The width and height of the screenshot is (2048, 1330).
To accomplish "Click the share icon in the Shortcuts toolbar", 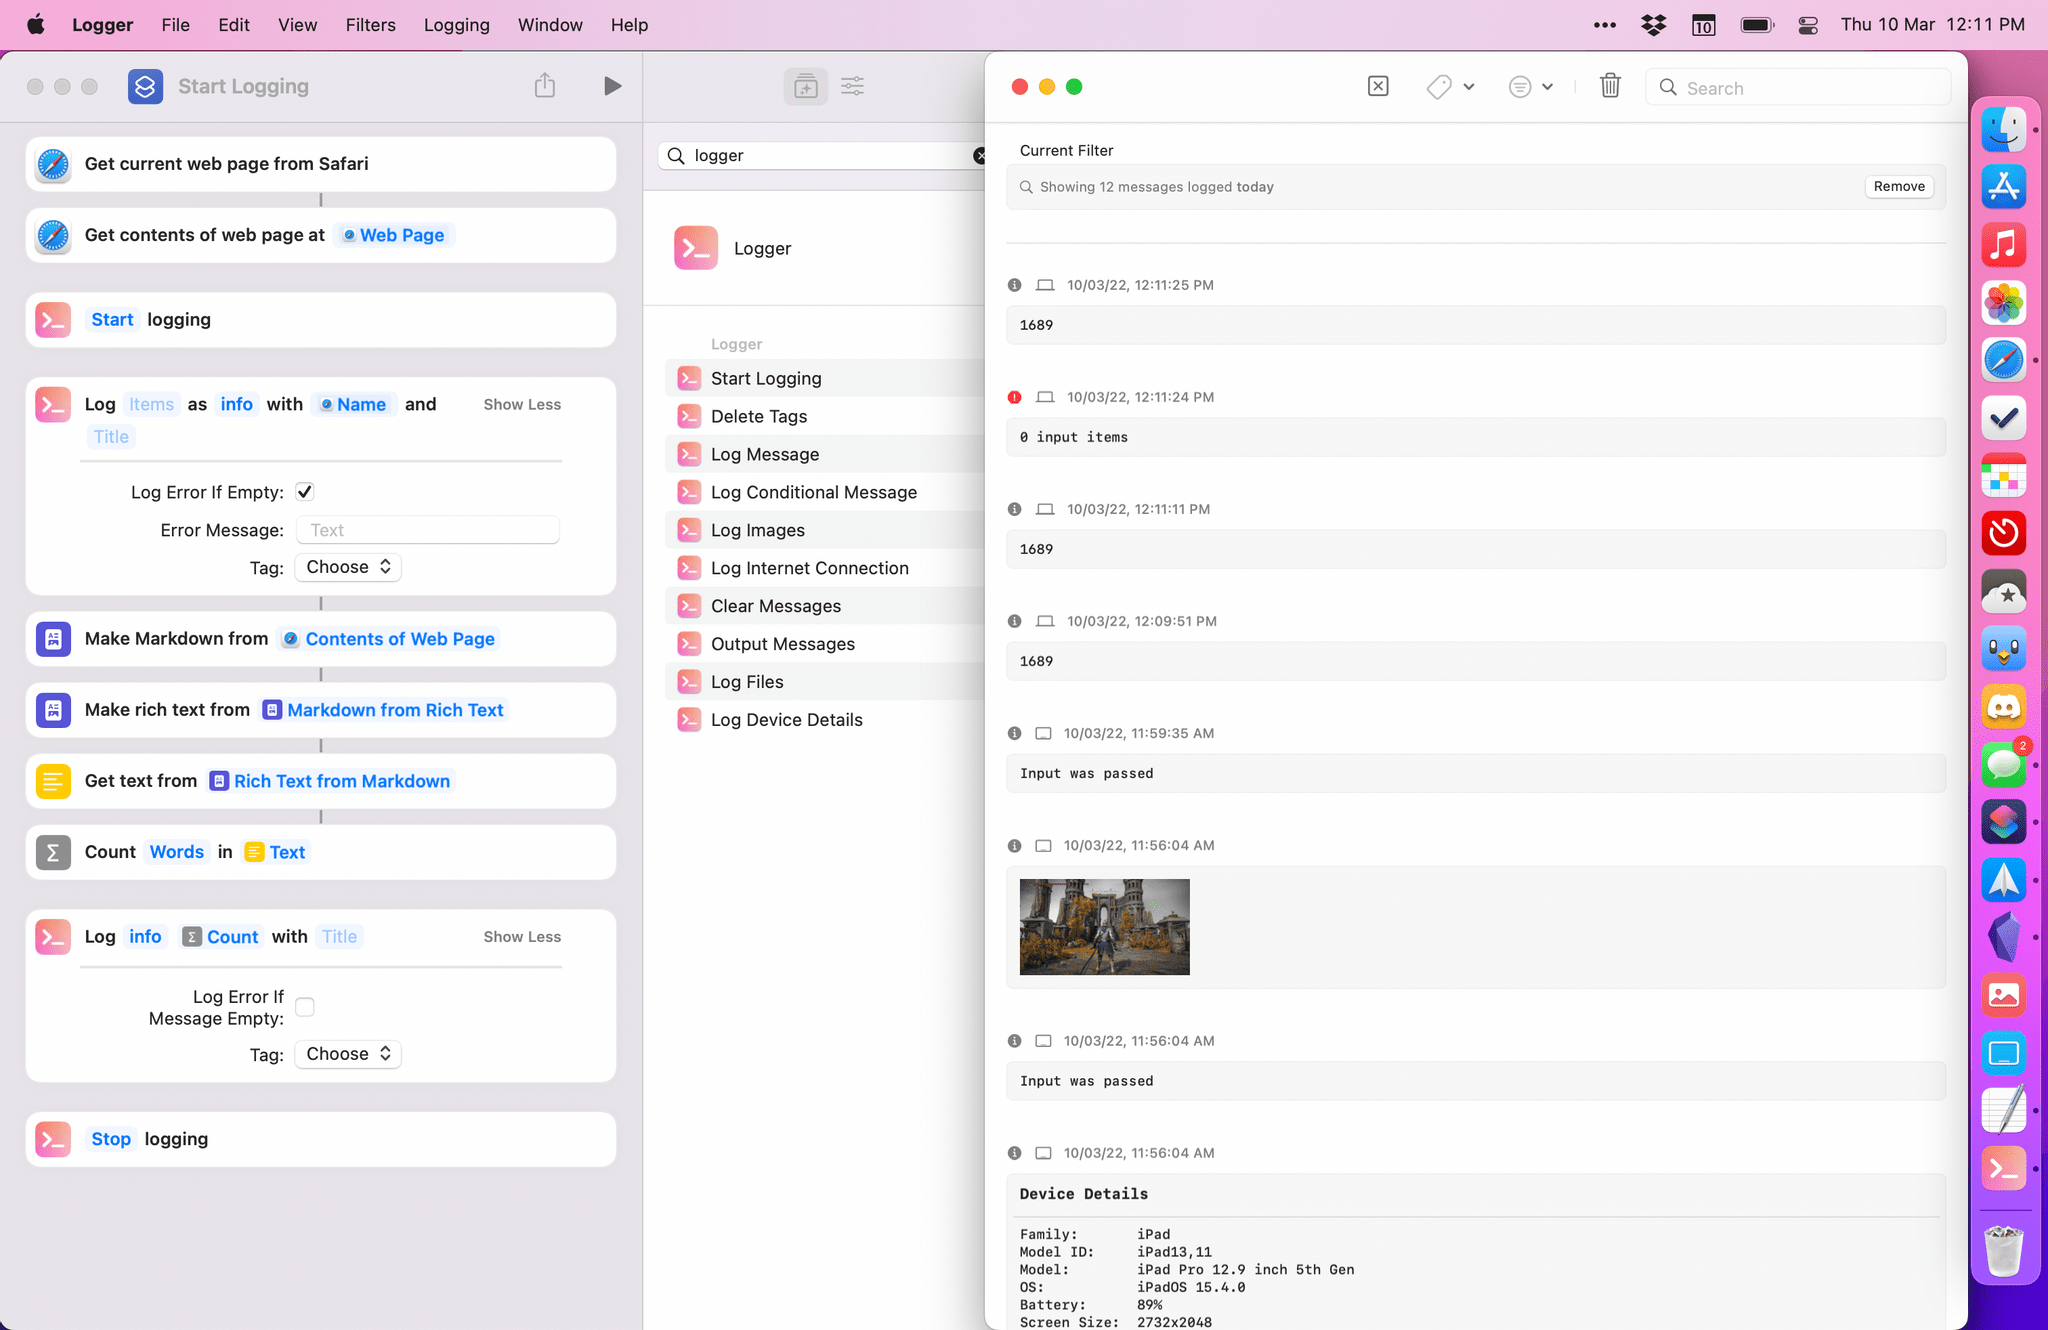I will point(544,86).
